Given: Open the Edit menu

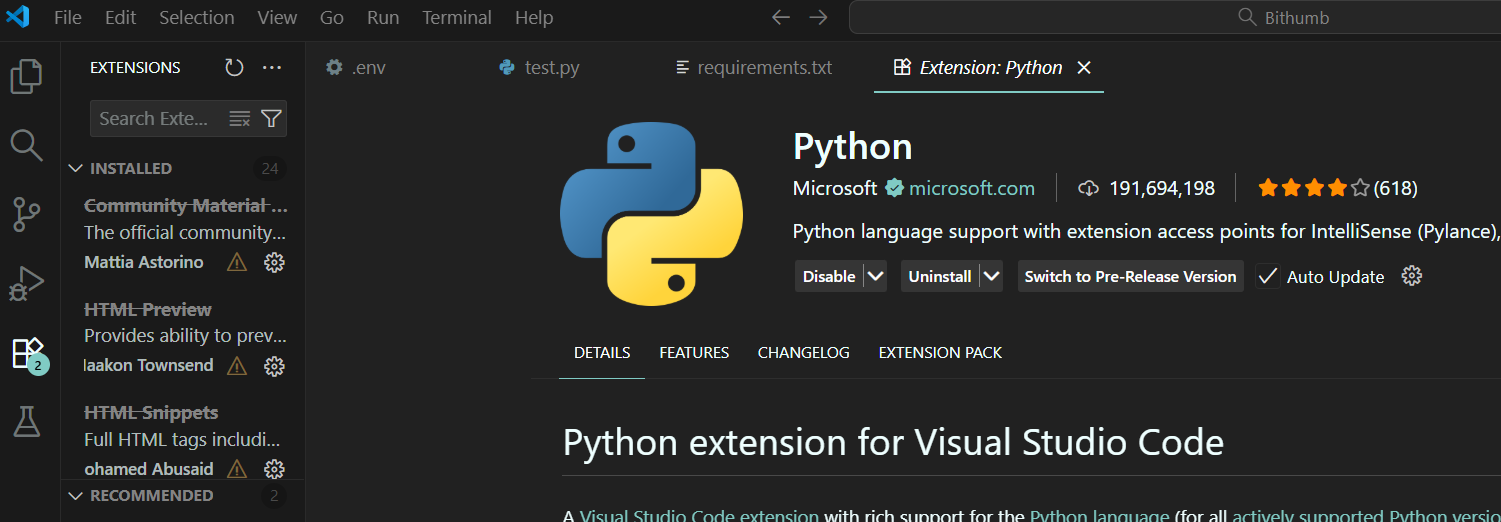Looking at the screenshot, I should tap(120, 17).
